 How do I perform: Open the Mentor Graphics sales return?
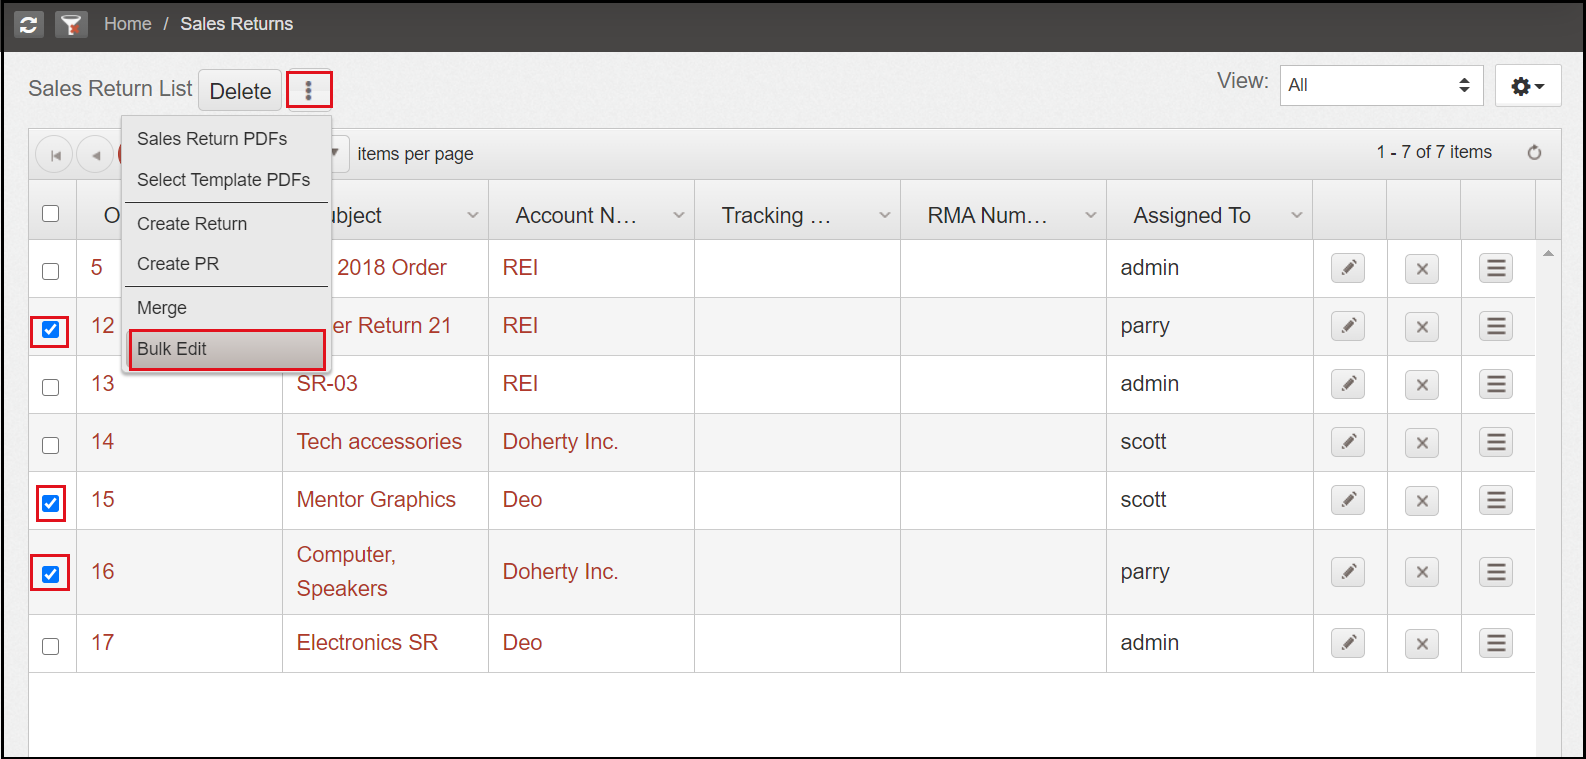[x=376, y=500]
